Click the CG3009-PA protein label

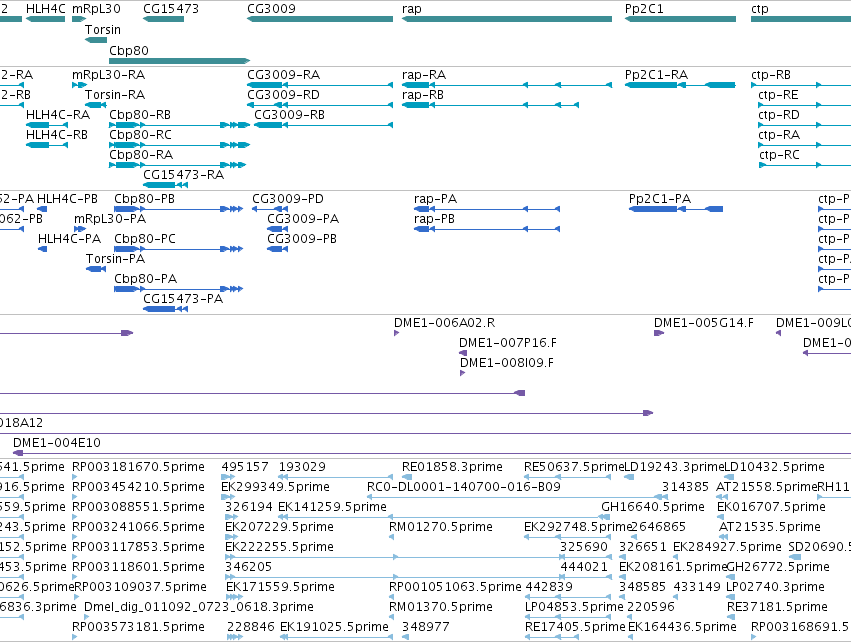303,219
